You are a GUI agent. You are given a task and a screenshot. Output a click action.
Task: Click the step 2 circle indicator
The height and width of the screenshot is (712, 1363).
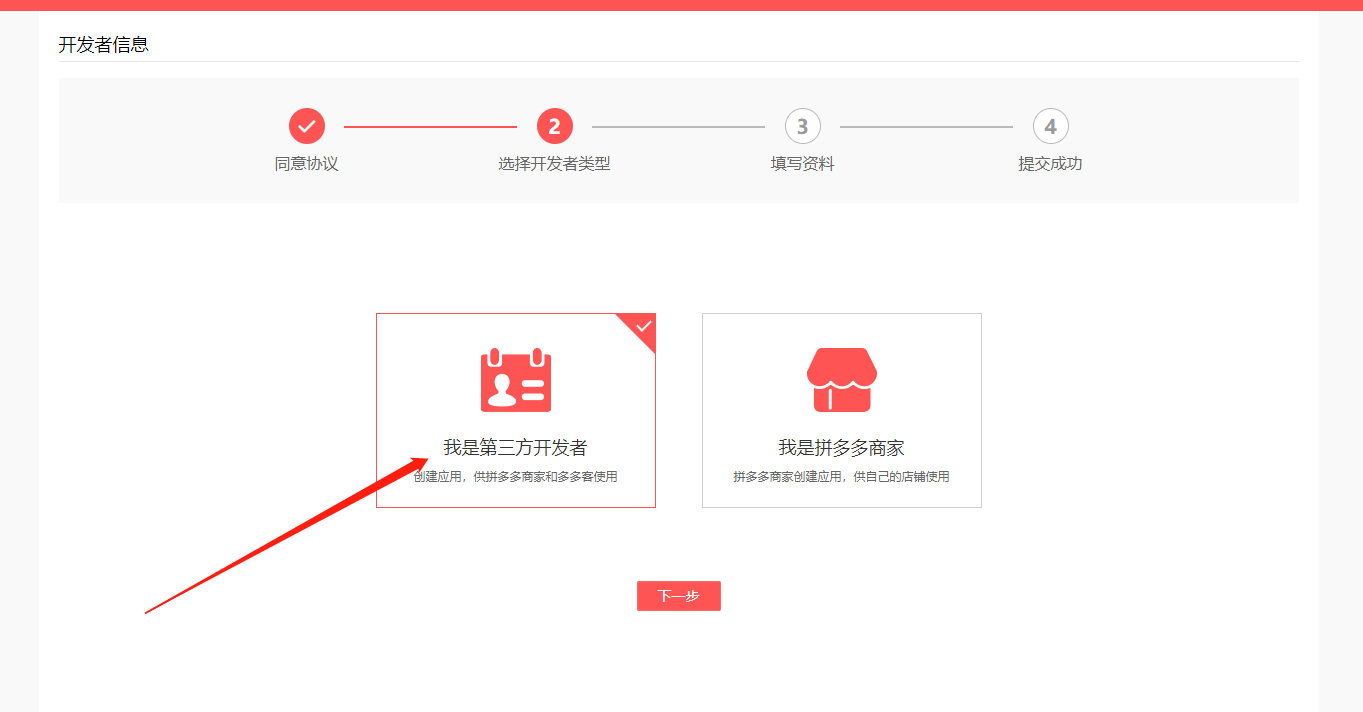[555, 127]
